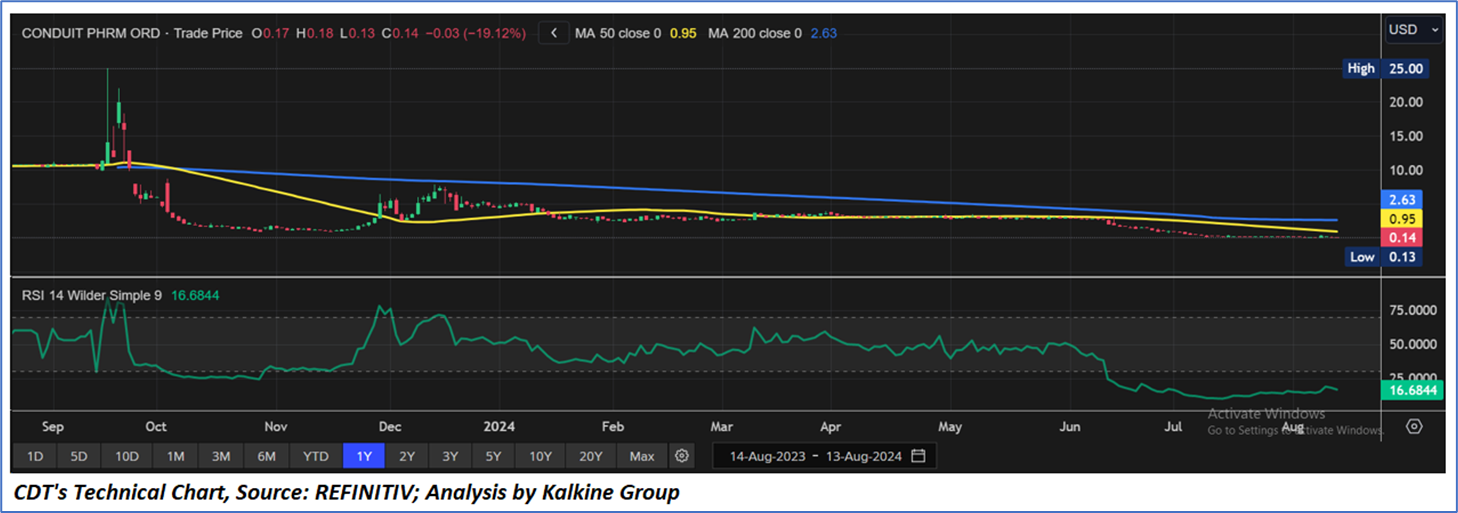Open time range settings gear icon

point(682,456)
